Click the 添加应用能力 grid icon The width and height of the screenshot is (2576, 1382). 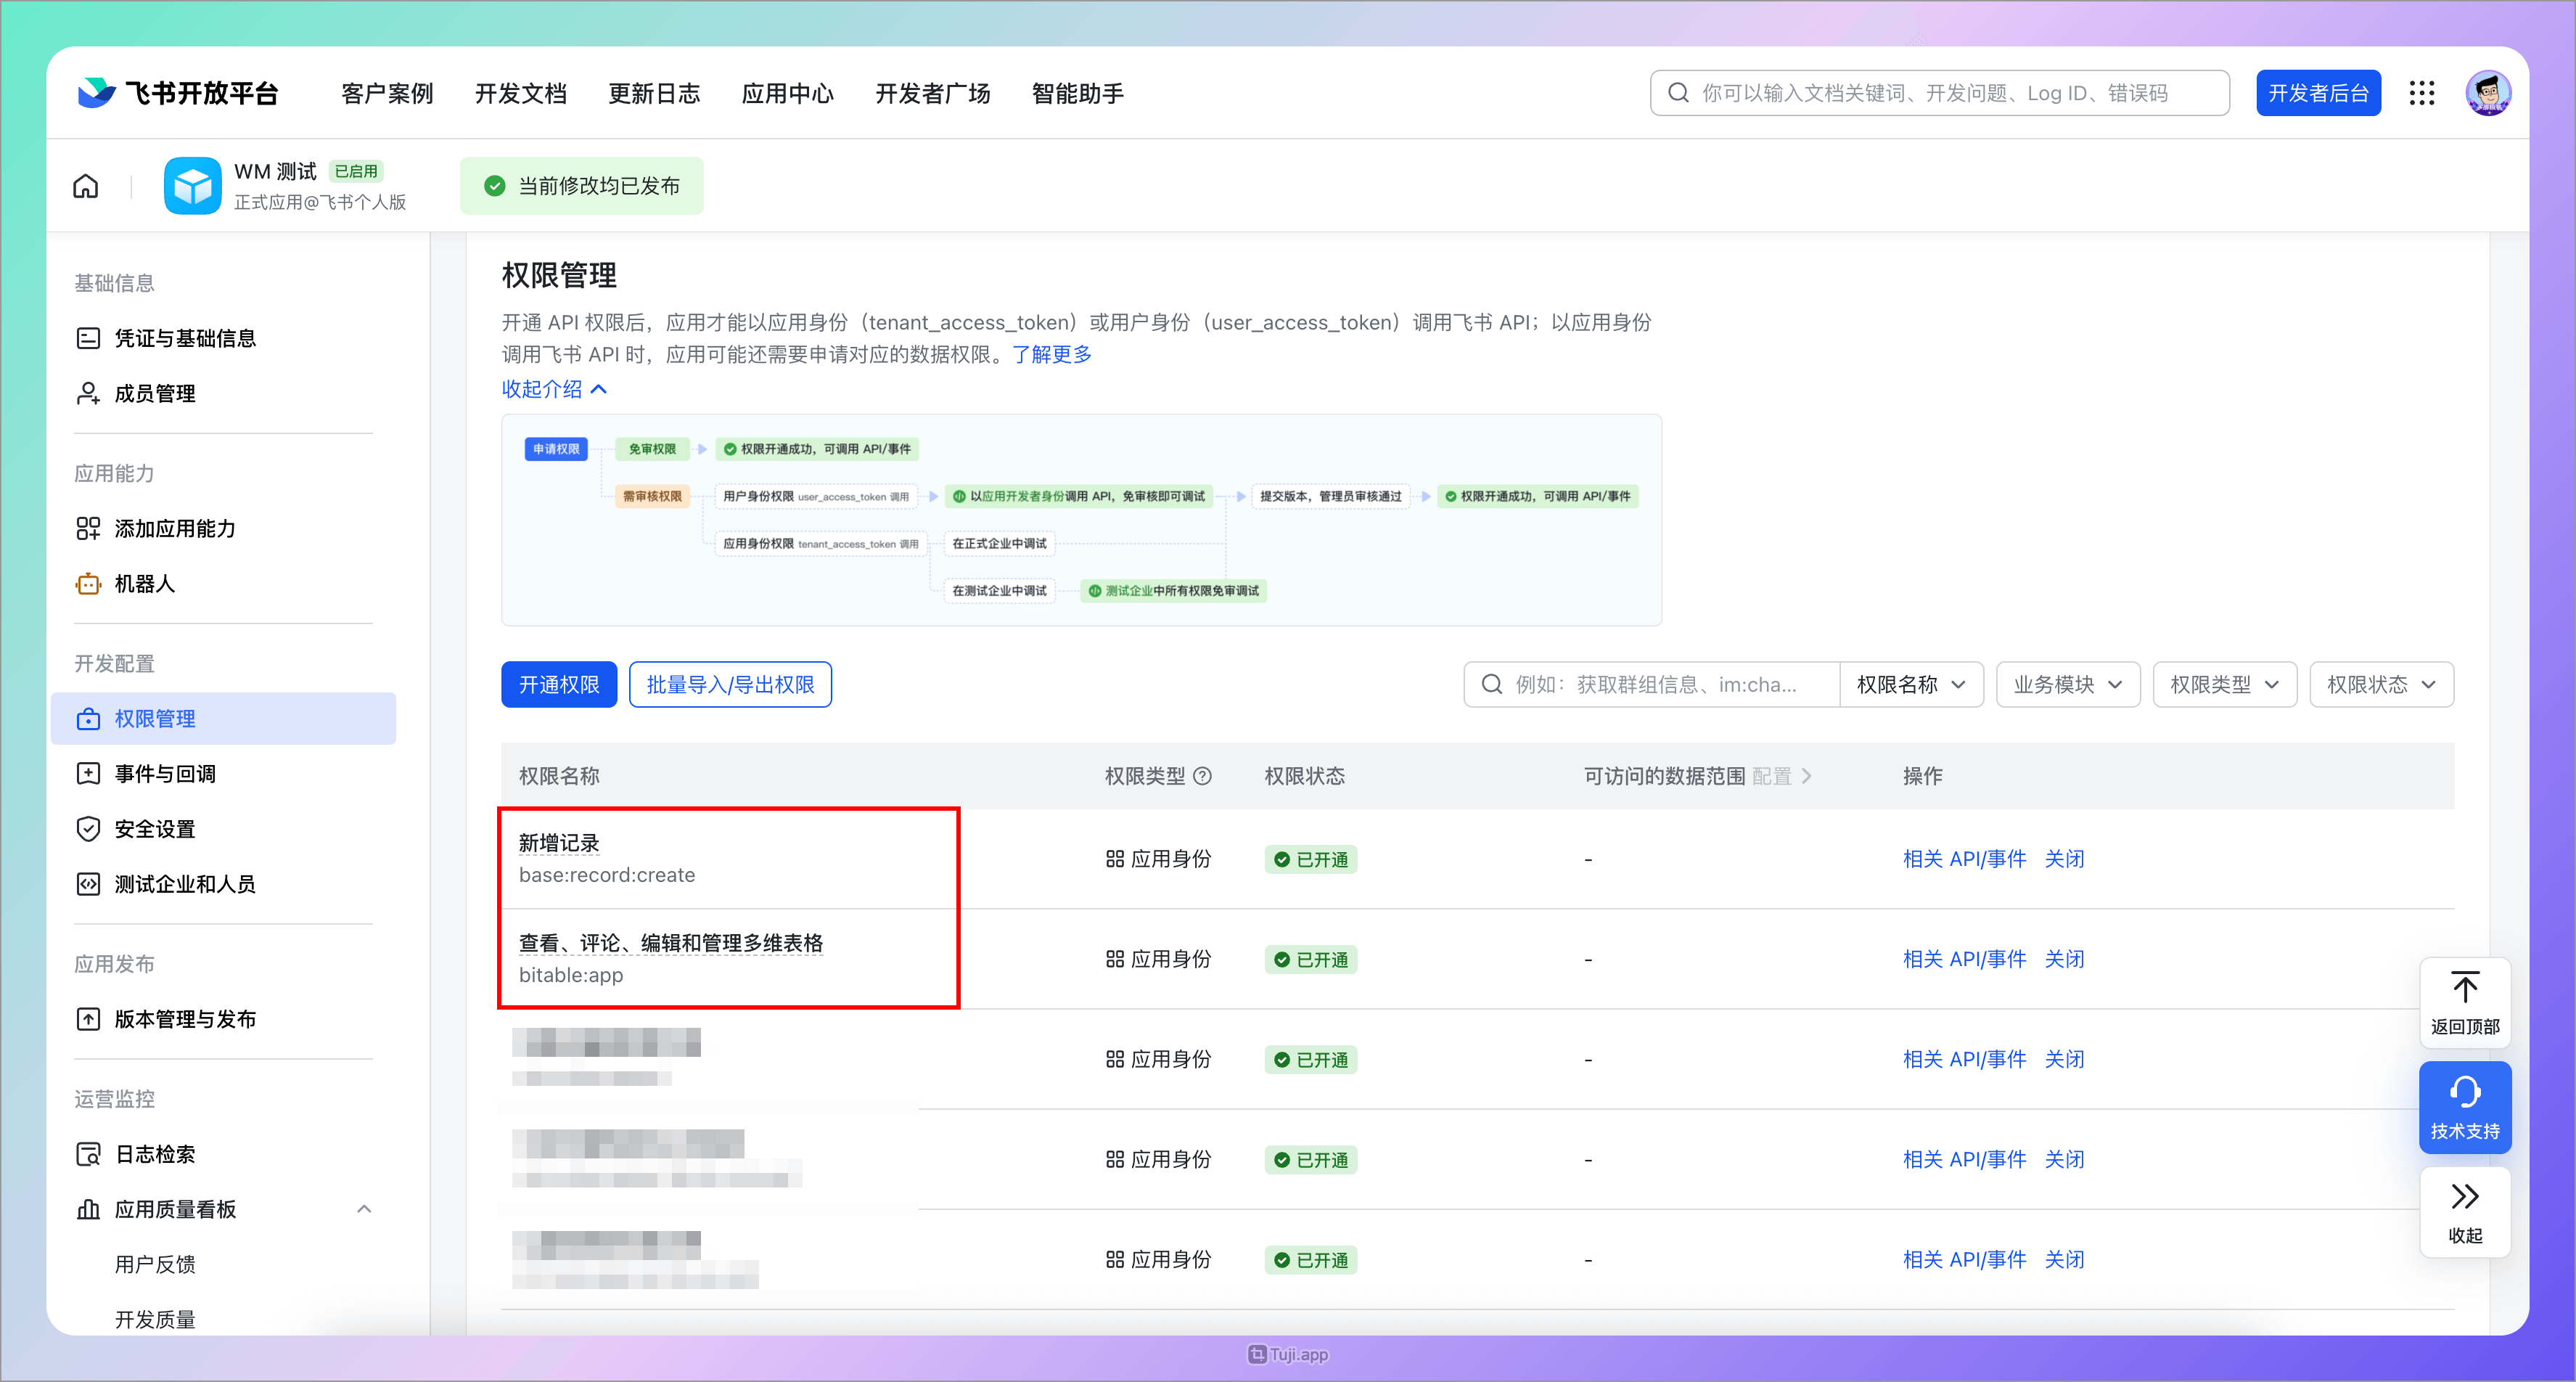pyautogui.click(x=88, y=528)
